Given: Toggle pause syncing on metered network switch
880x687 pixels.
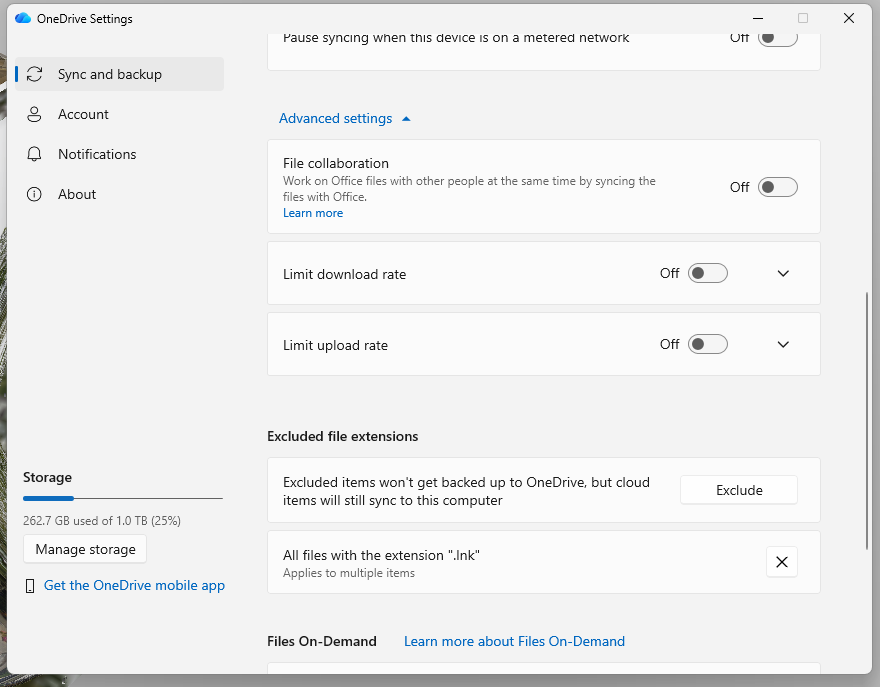Looking at the screenshot, I should (777, 38).
